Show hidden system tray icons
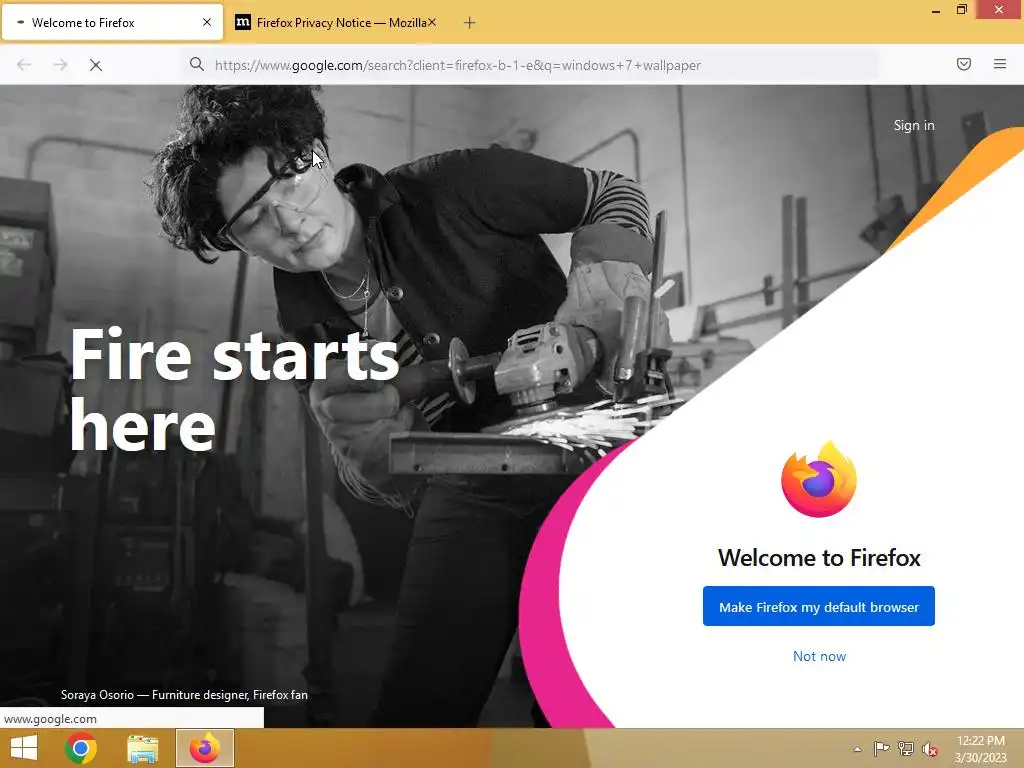Screen dimensions: 1024x768 [x=857, y=749]
